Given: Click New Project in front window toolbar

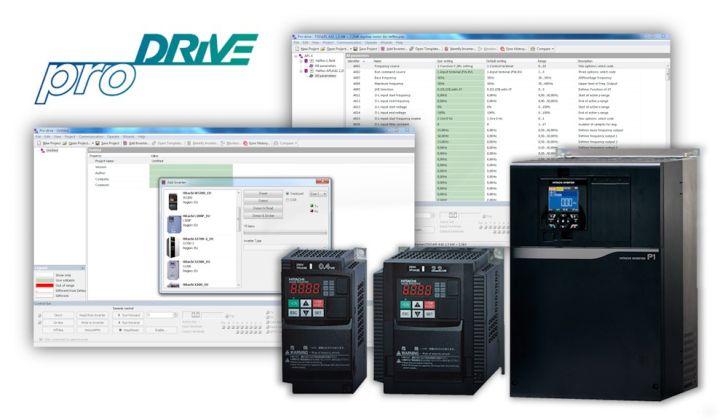Looking at the screenshot, I should coord(50,144).
